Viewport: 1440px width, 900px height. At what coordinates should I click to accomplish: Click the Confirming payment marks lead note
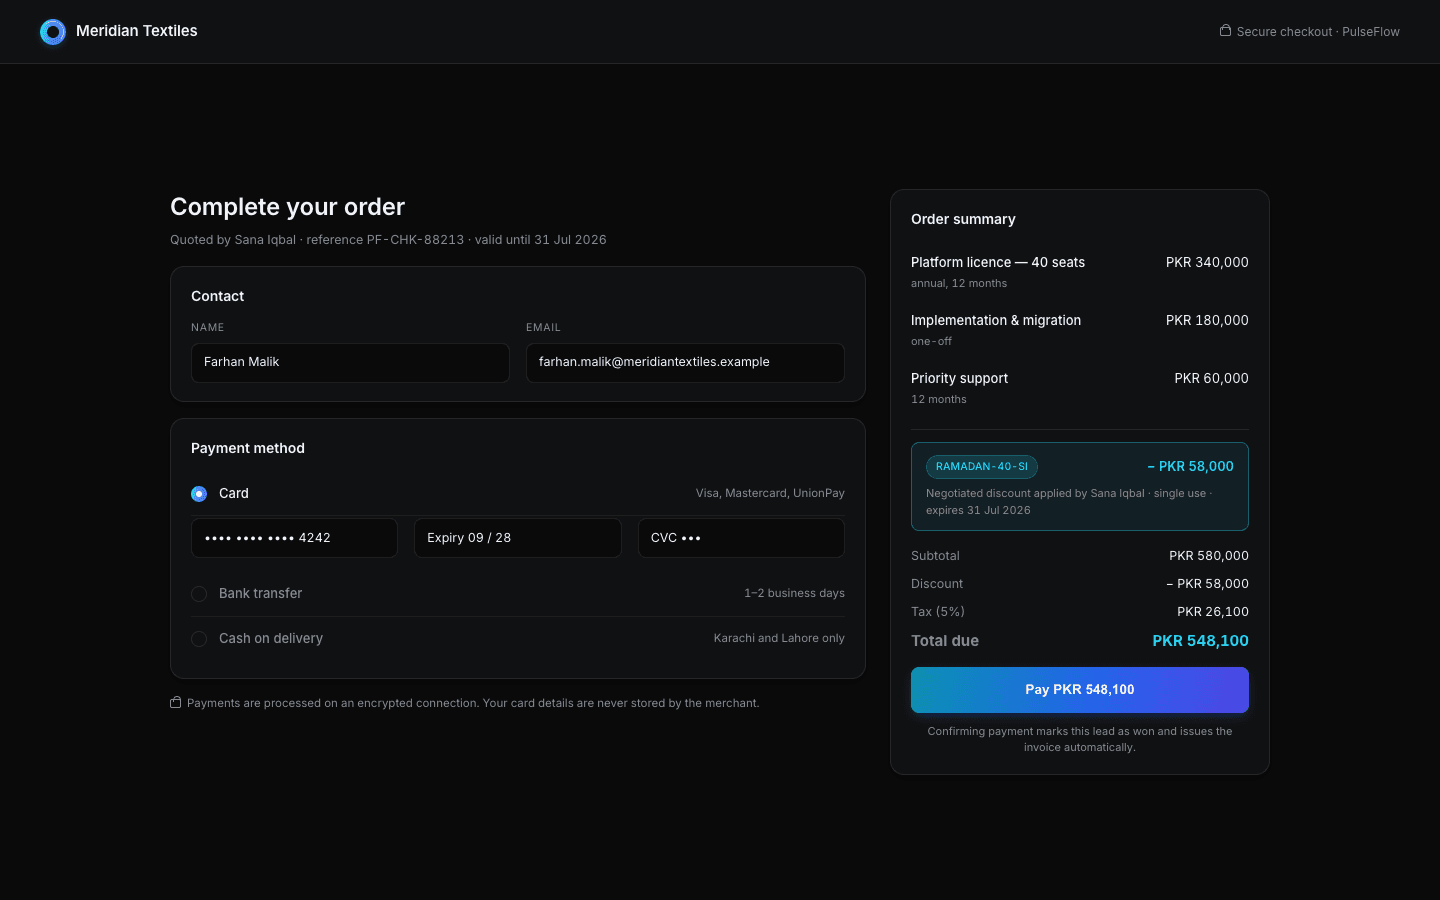click(1080, 739)
